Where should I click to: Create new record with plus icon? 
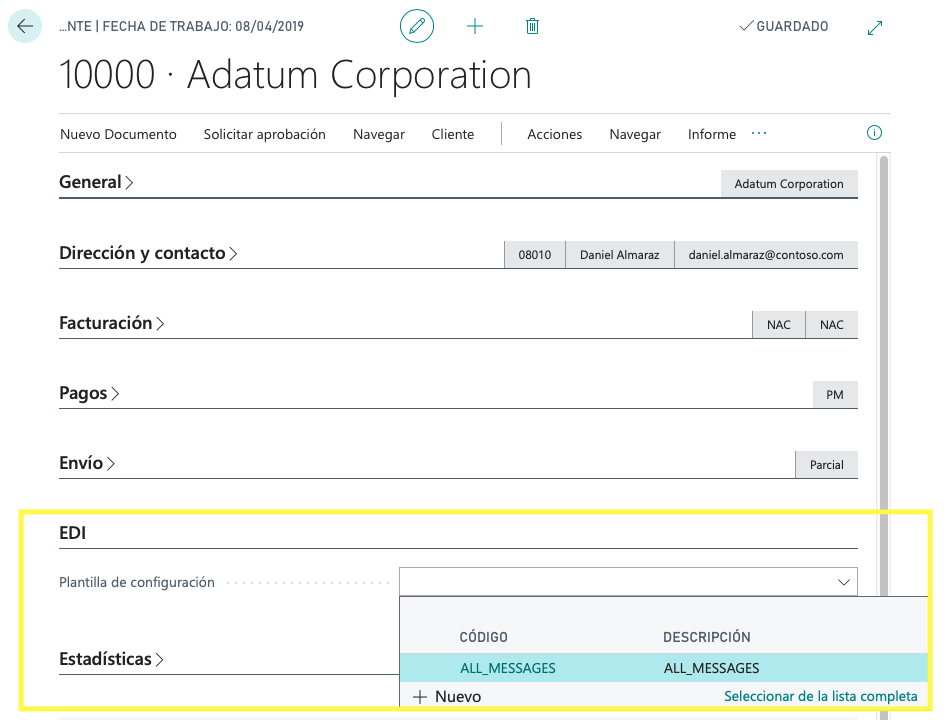[475, 26]
